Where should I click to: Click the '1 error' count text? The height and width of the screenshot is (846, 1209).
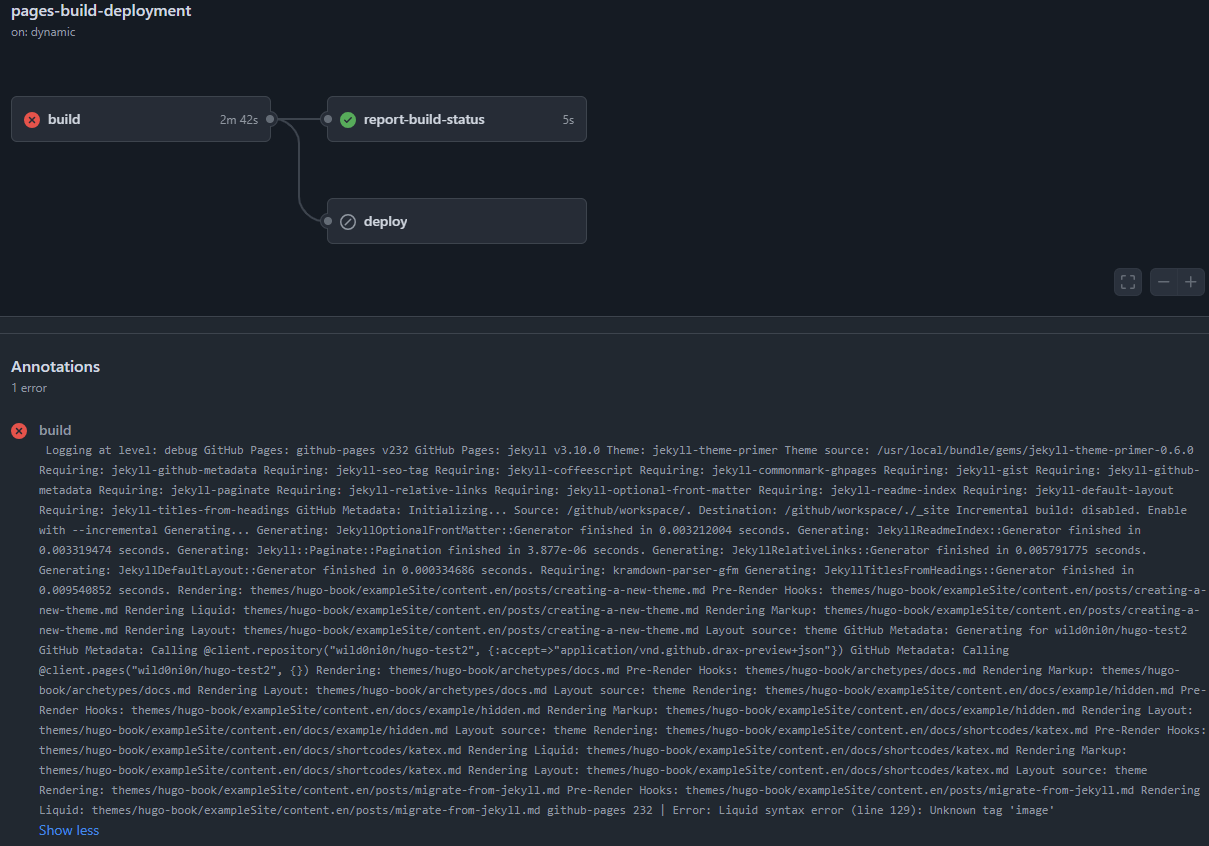pos(29,388)
